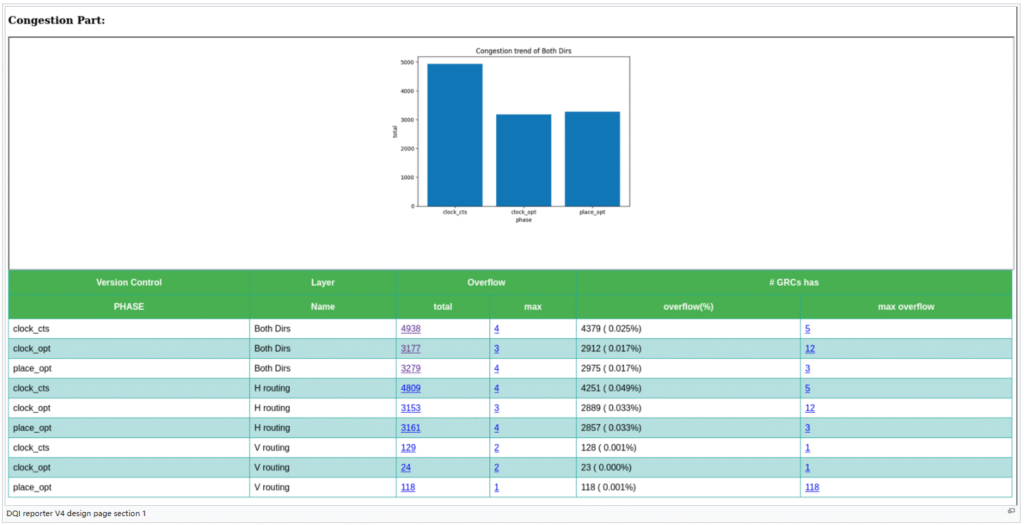Click the 3279 total overflow link
Viewport: 1024px width, 525px height.
410,368
